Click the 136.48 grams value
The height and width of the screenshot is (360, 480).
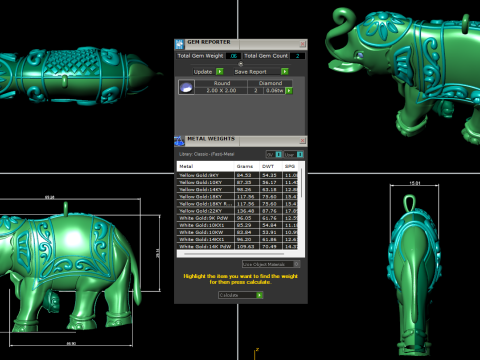click(x=245, y=211)
